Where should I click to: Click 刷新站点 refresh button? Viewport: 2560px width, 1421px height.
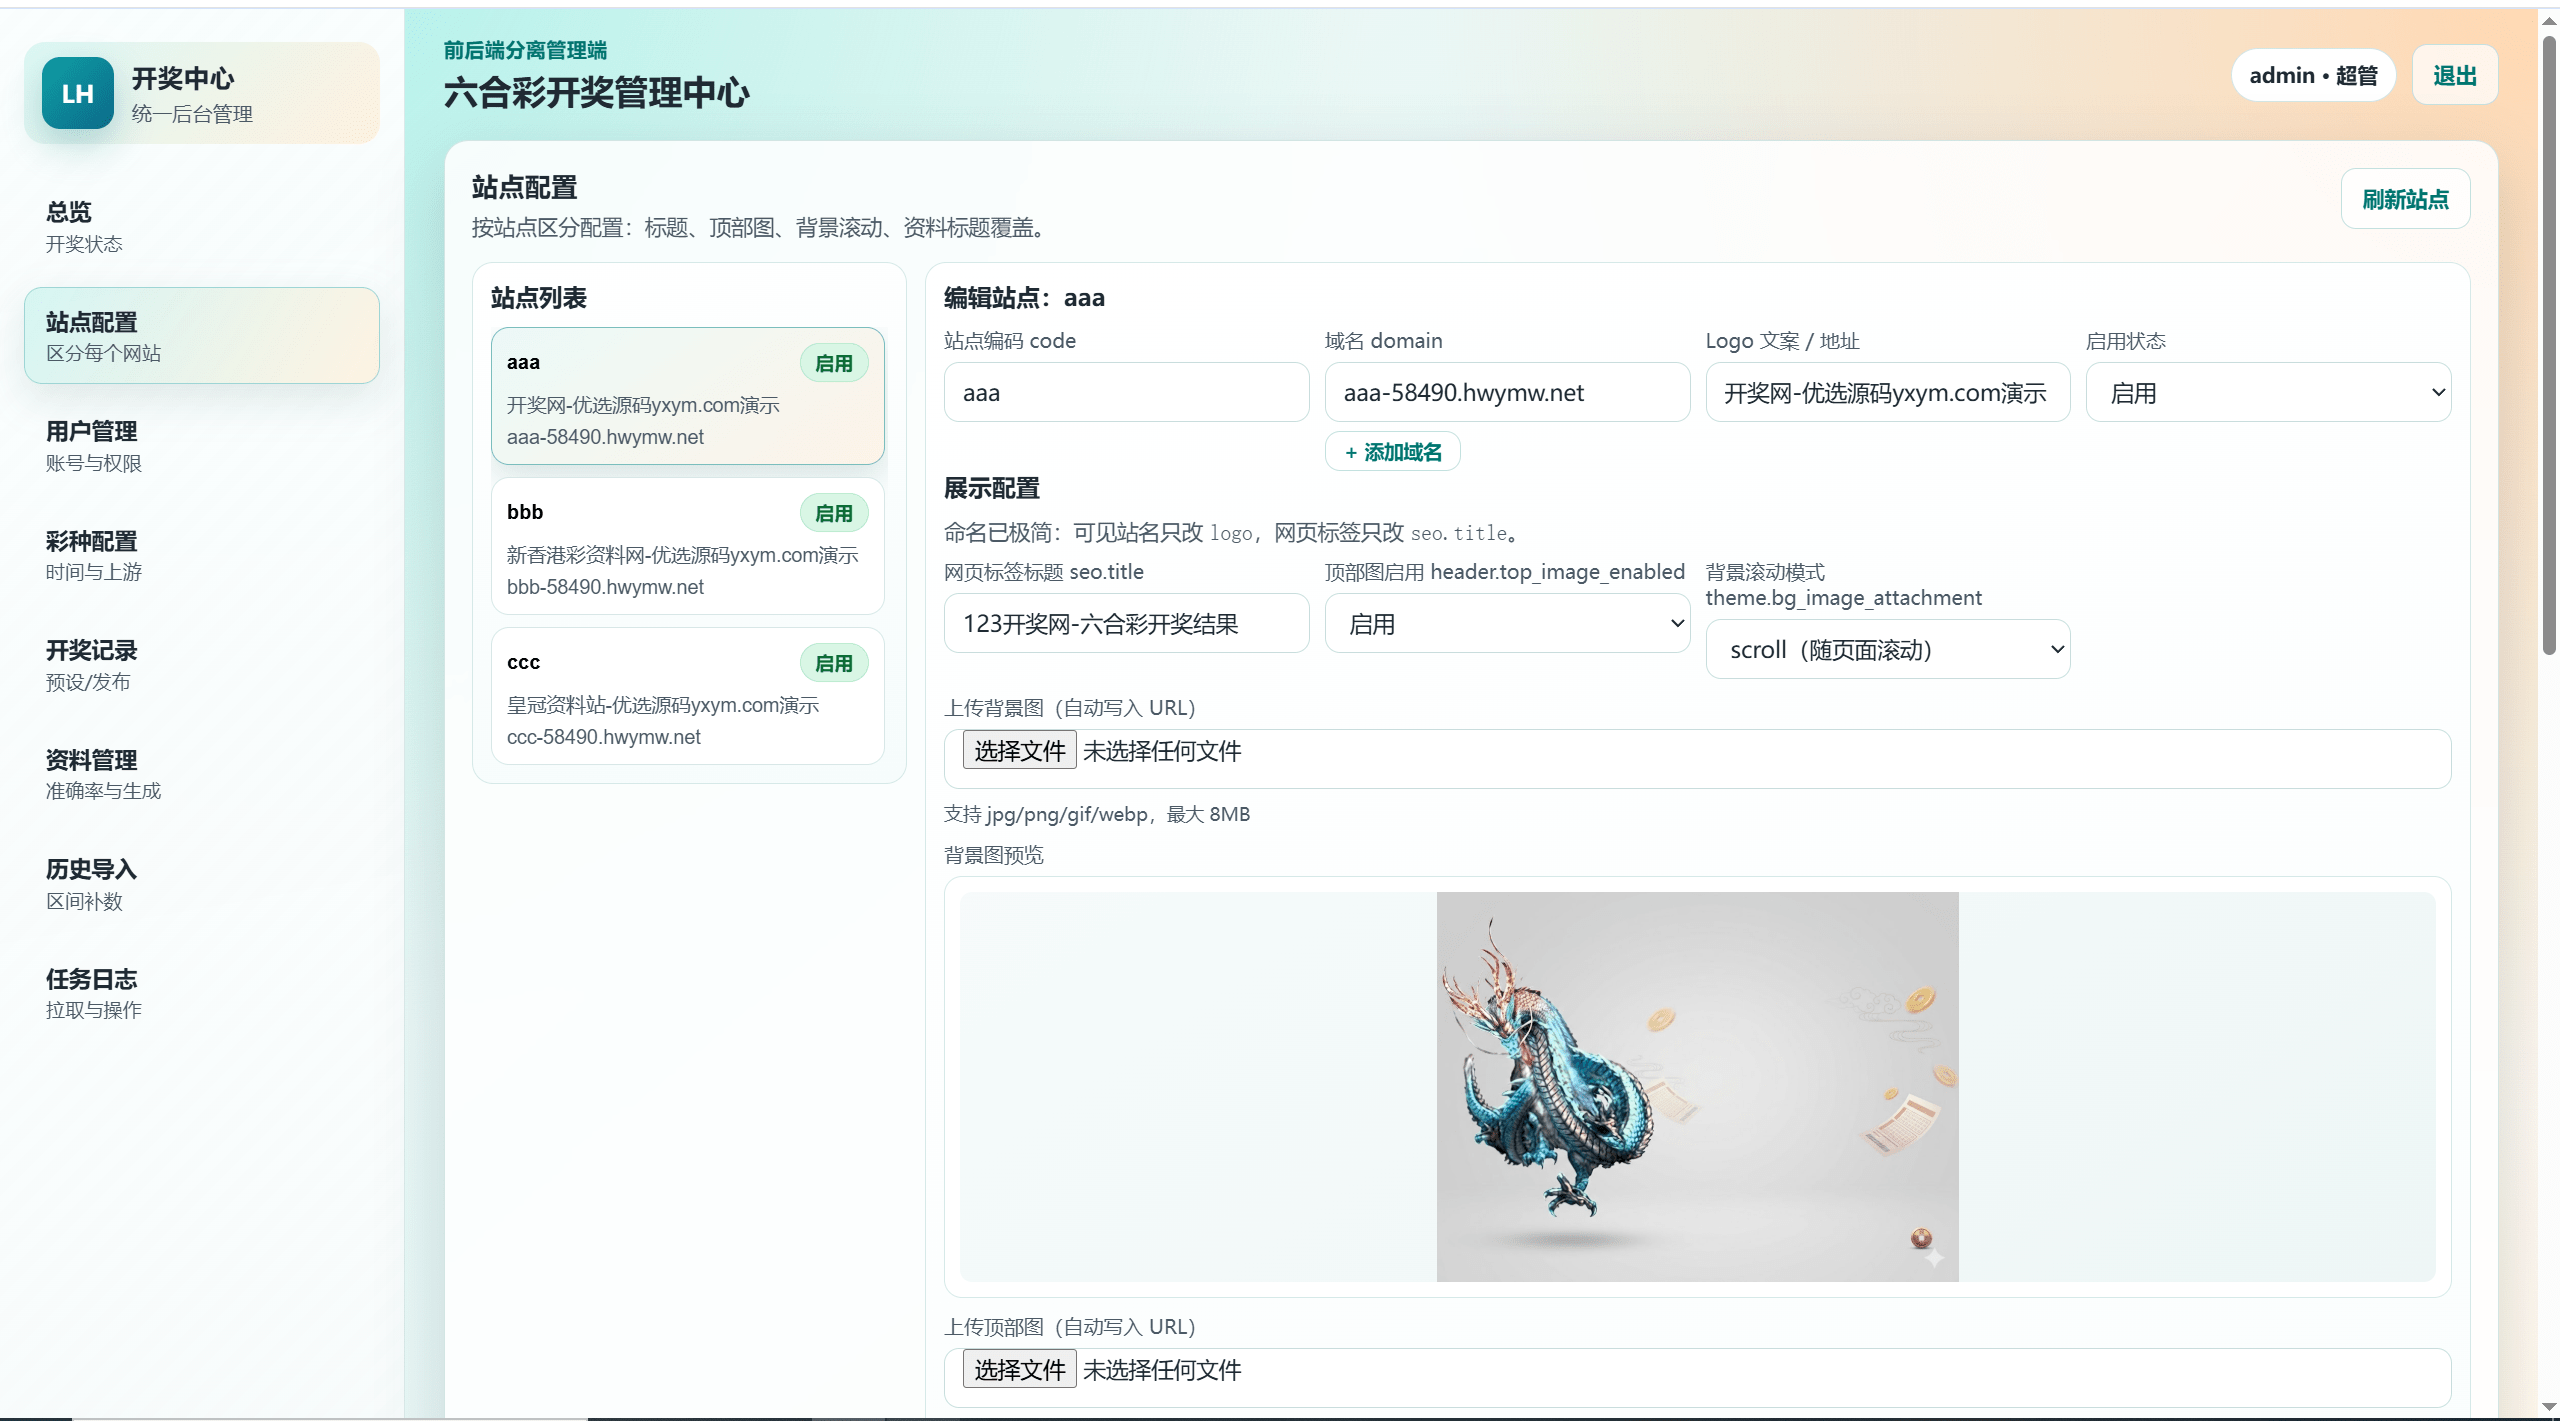[x=2405, y=199]
